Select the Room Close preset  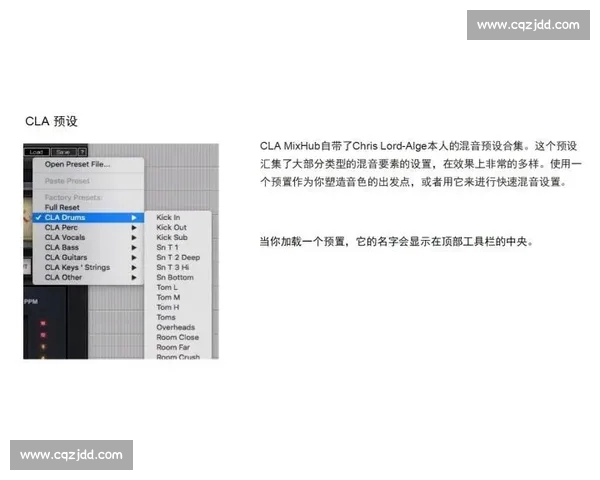pos(178,337)
